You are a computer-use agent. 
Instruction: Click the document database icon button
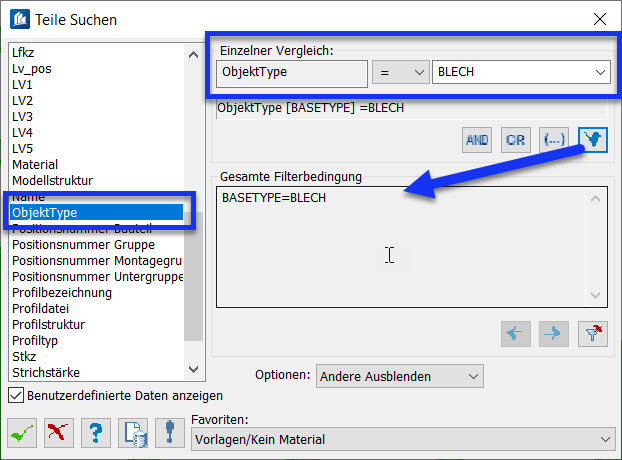pos(133,433)
